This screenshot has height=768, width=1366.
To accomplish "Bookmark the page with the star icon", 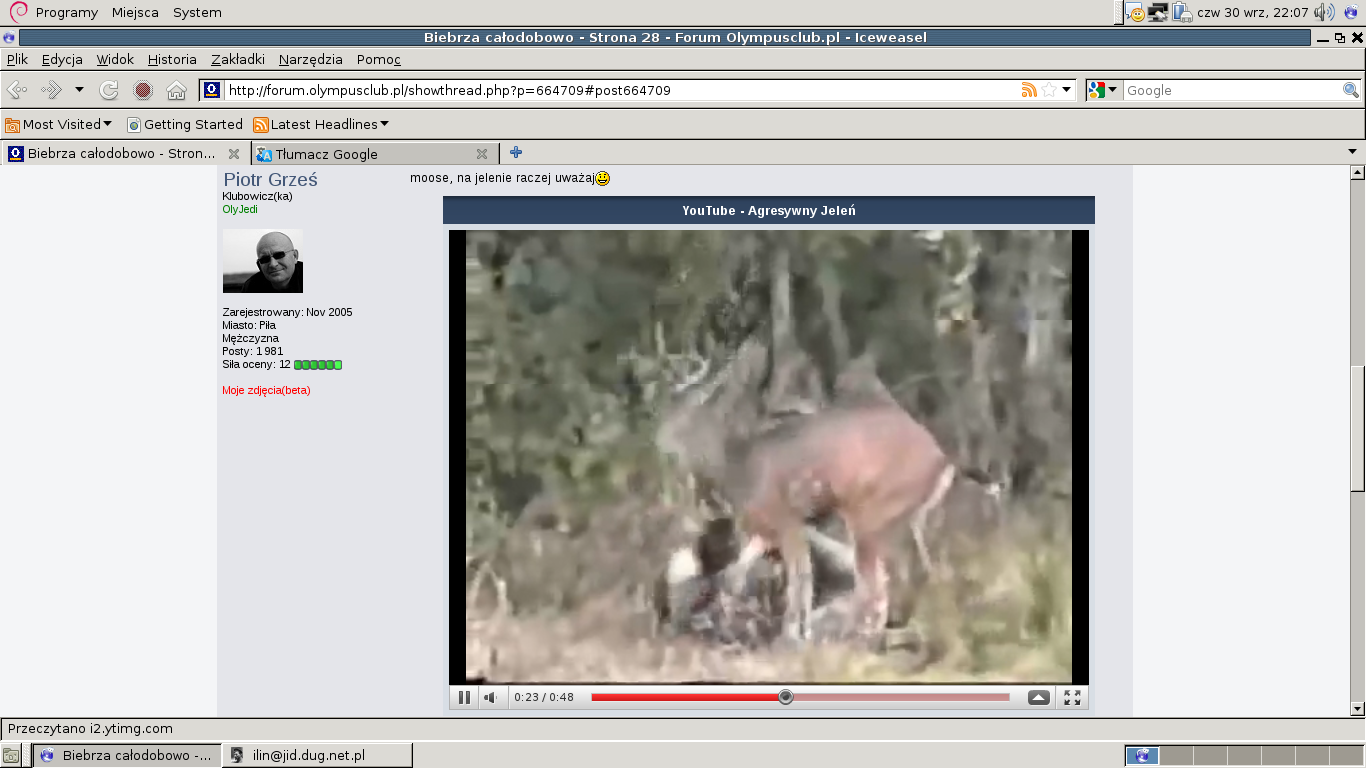I will (x=1048, y=90).
